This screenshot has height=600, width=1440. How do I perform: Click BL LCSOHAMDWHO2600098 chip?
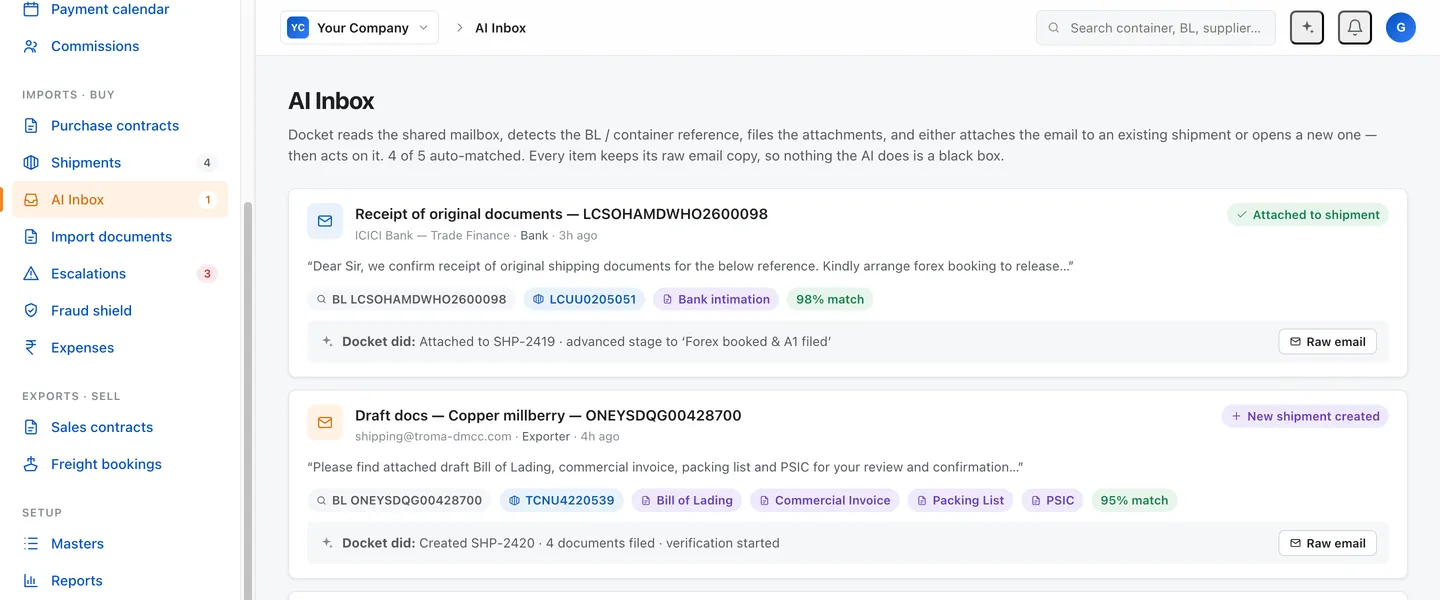coord(411,299)
